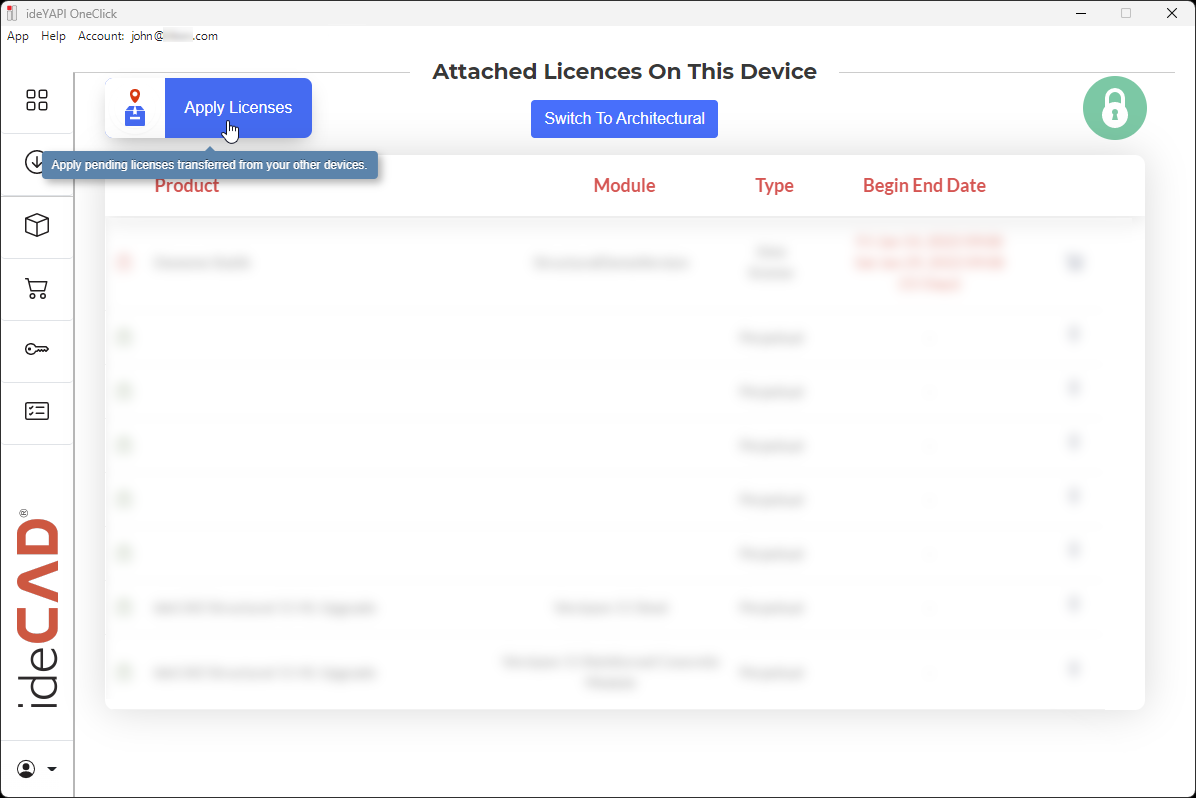Click the Type column header
The height and width of the screenshot is (798, 1196).
pos(774,185)
